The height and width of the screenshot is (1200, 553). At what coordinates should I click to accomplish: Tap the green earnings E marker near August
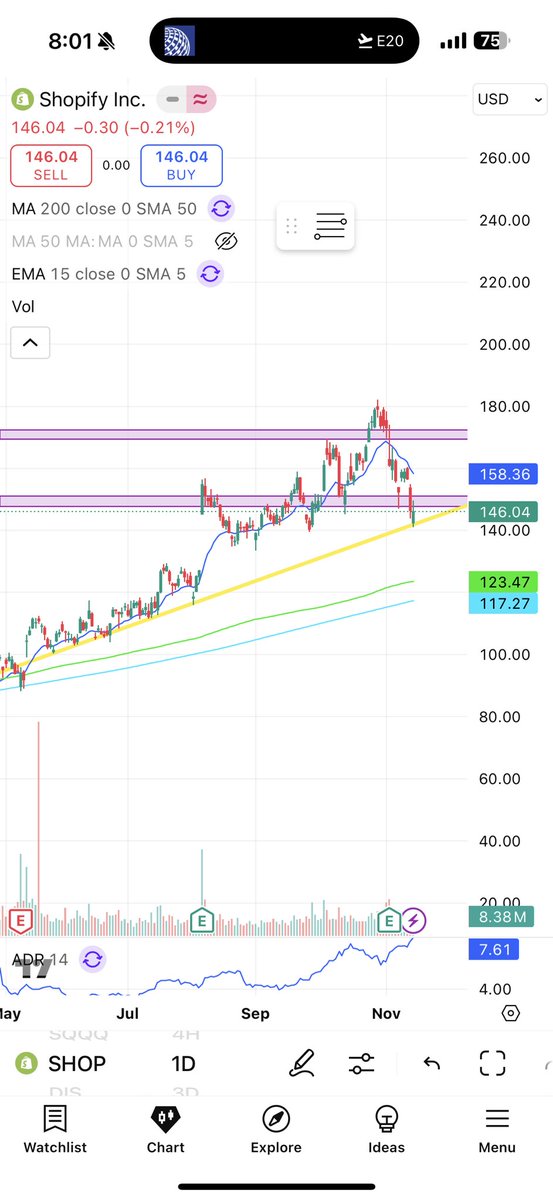coord(203,920)
